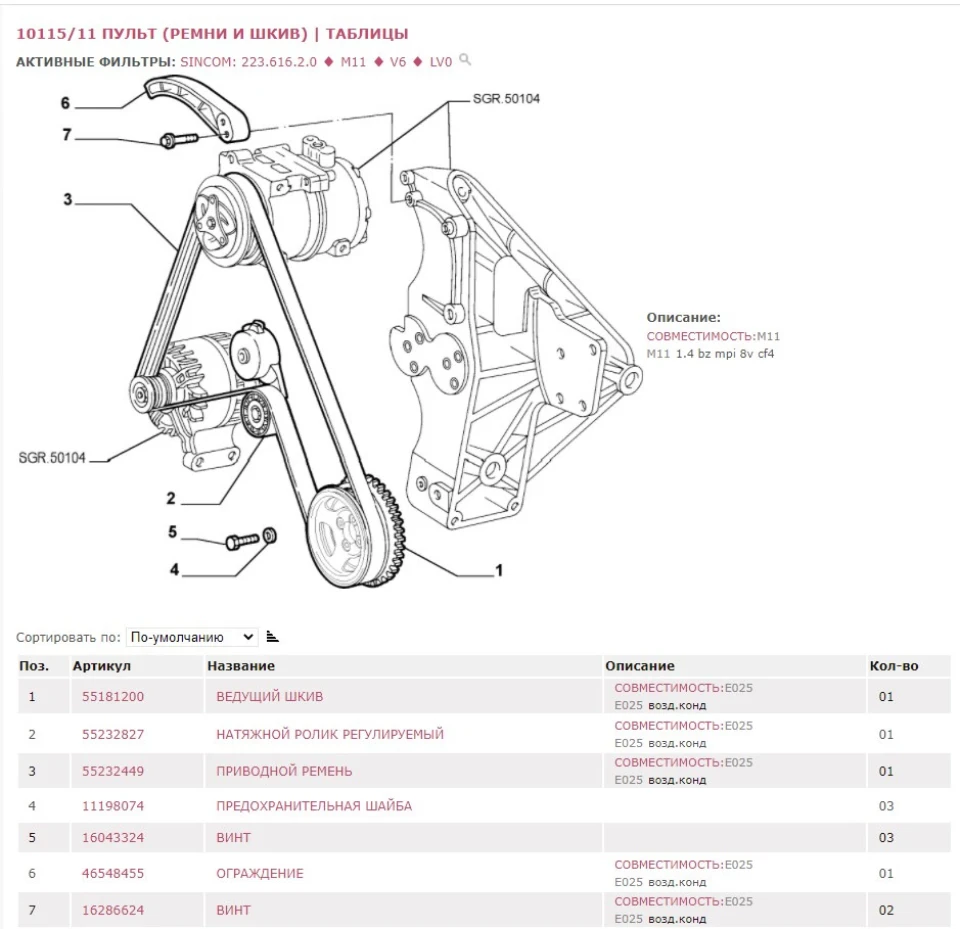This screenshot has height=929, width=960.
Task: Click the M11 active filter
Action: (353, 62)
